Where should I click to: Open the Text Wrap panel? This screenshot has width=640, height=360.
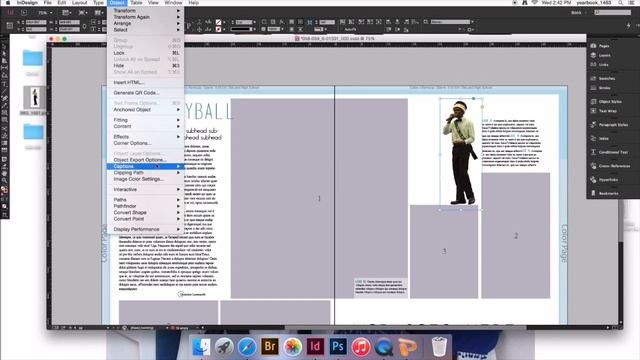604,111
